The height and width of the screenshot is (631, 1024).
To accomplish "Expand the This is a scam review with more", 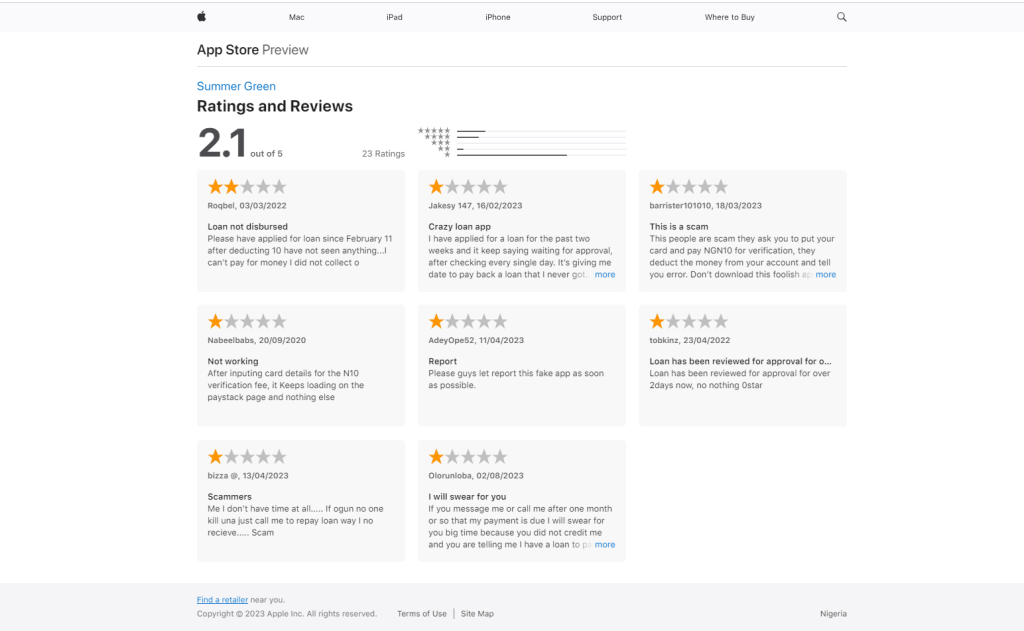I will pos(825,274).
